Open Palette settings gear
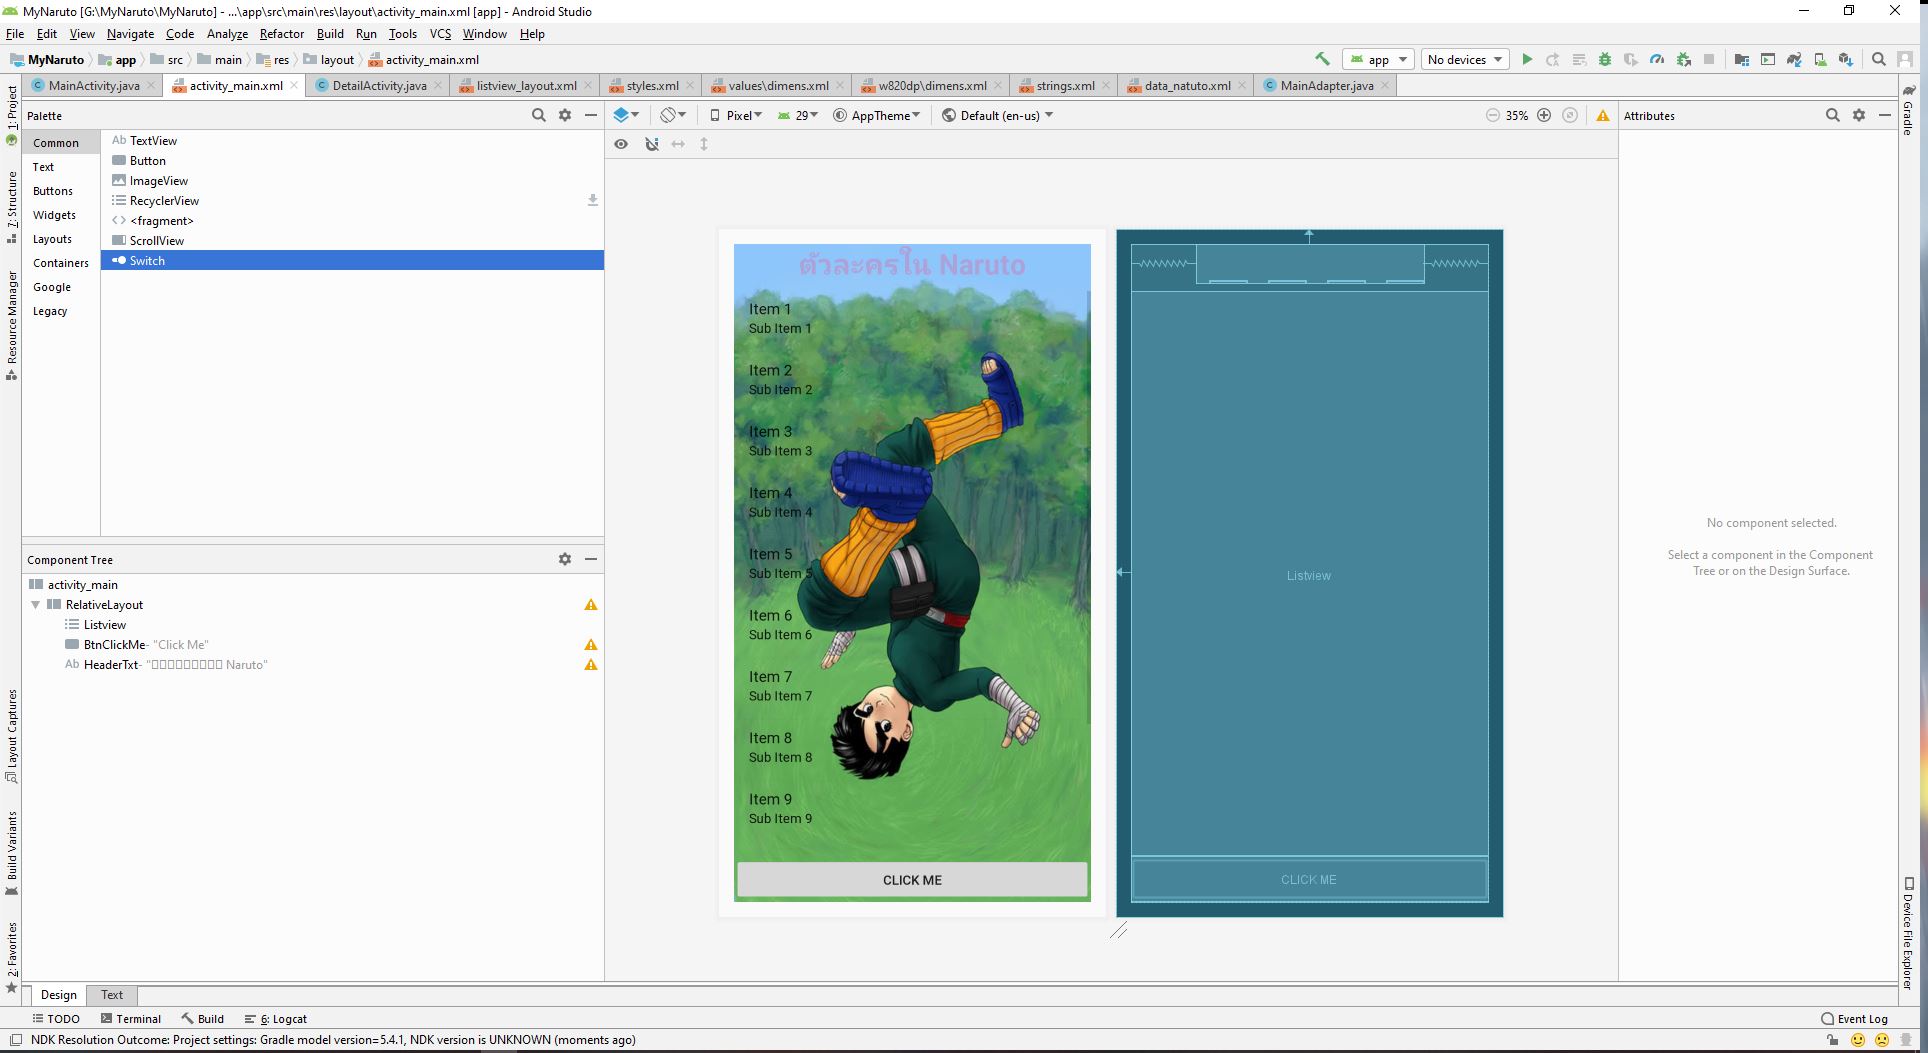 point(565,115)
